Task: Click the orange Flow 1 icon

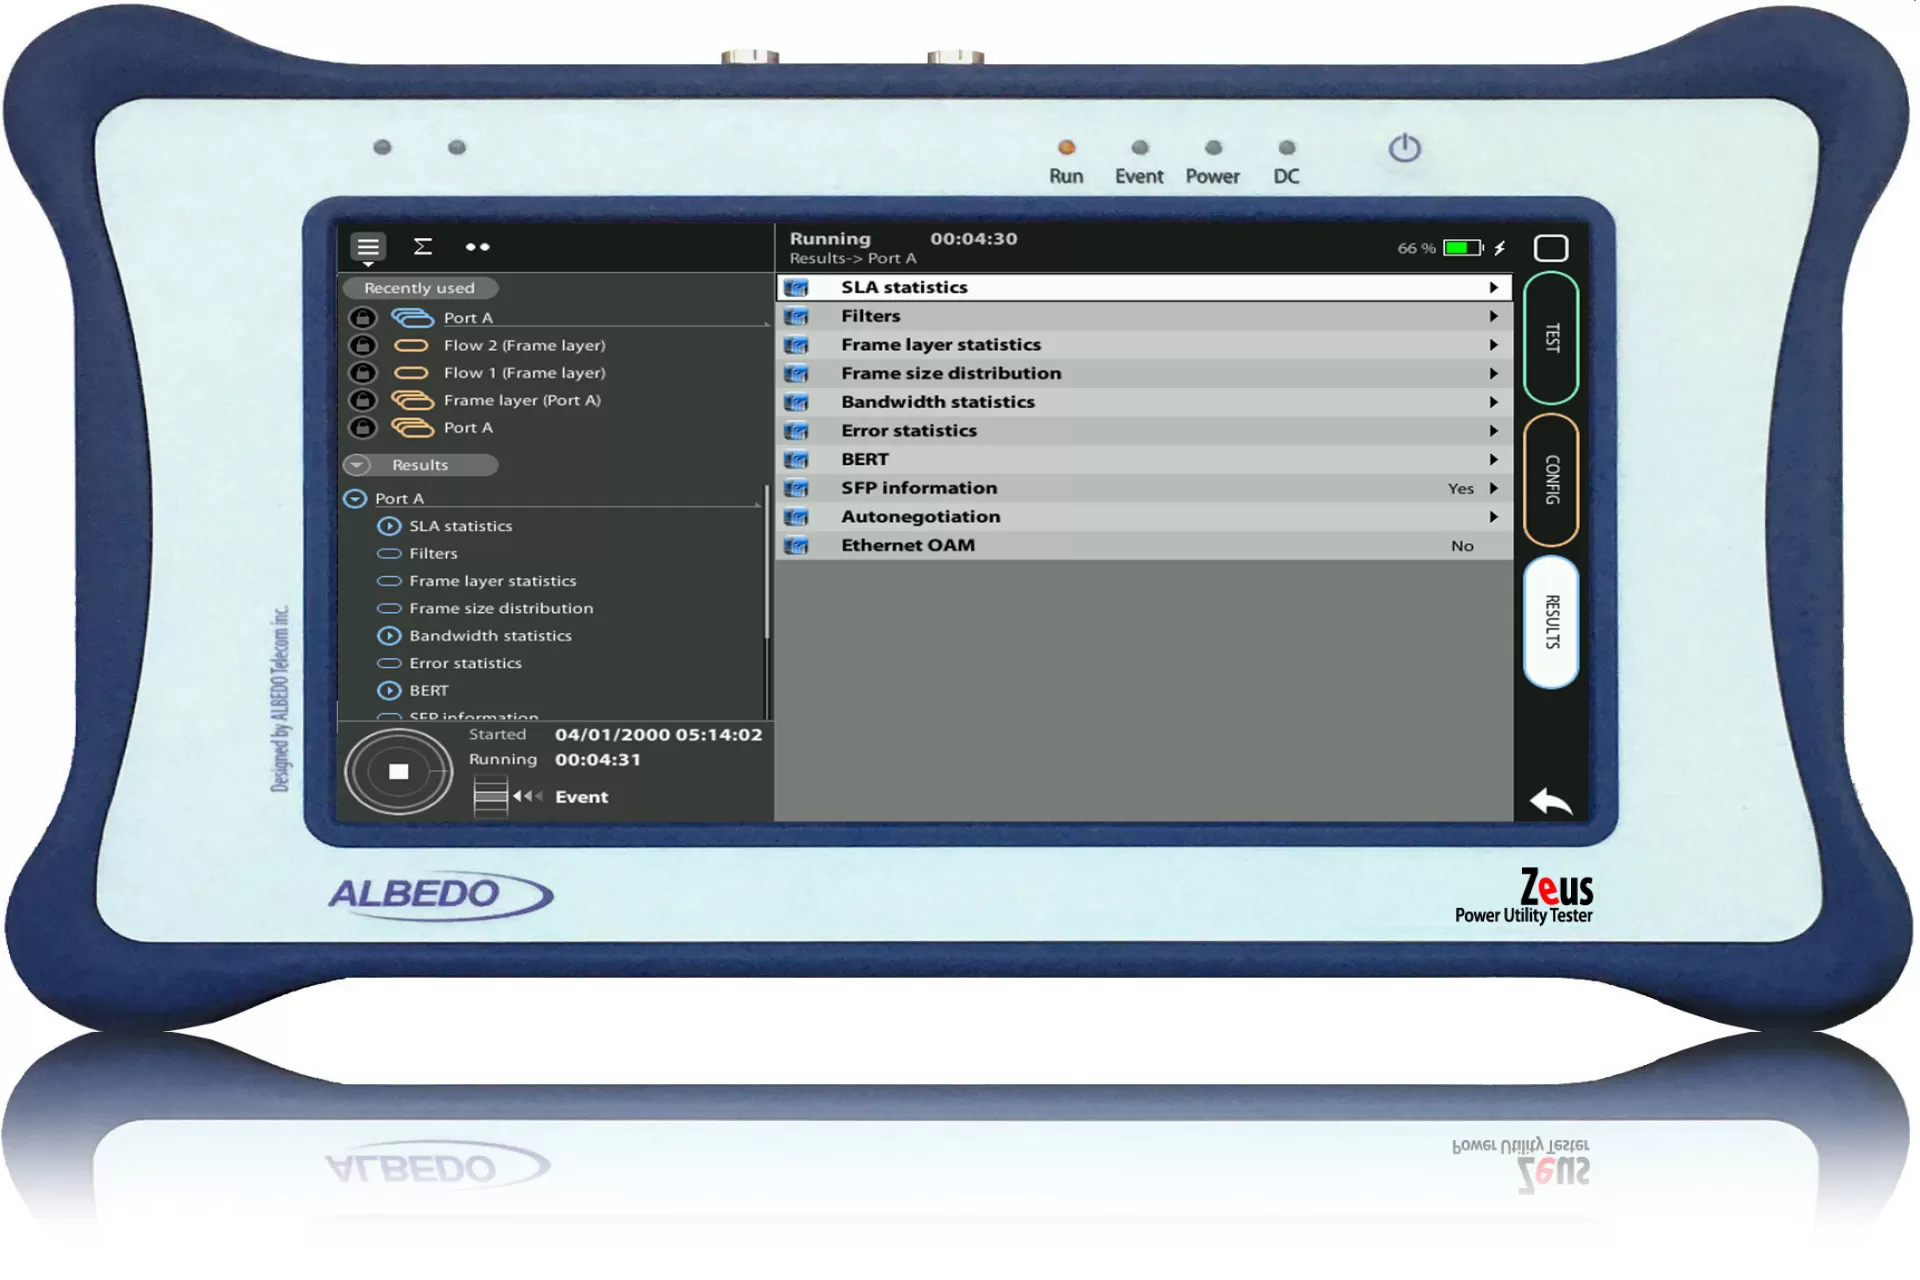Action: [411, 373]
